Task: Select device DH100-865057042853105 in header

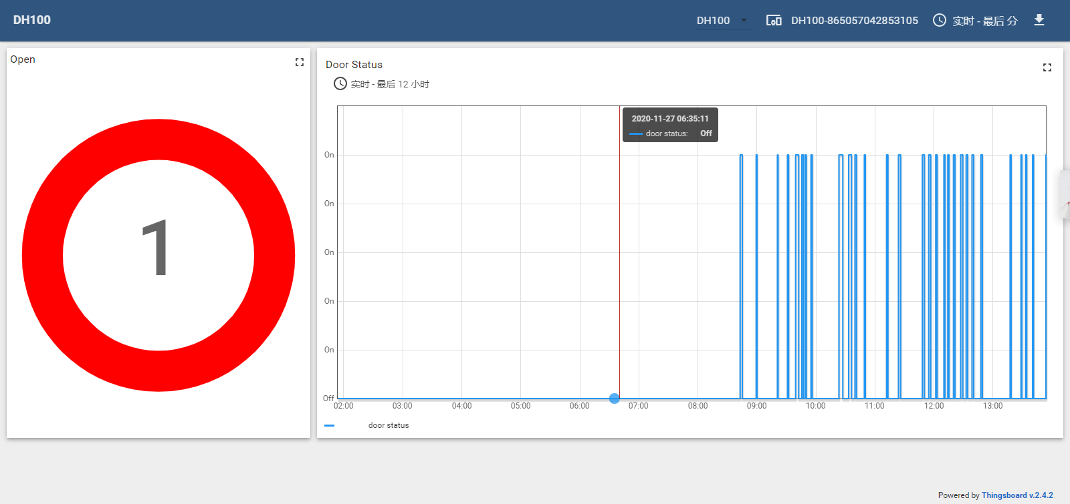Action: pyautogui.click(x=854, y=20)
